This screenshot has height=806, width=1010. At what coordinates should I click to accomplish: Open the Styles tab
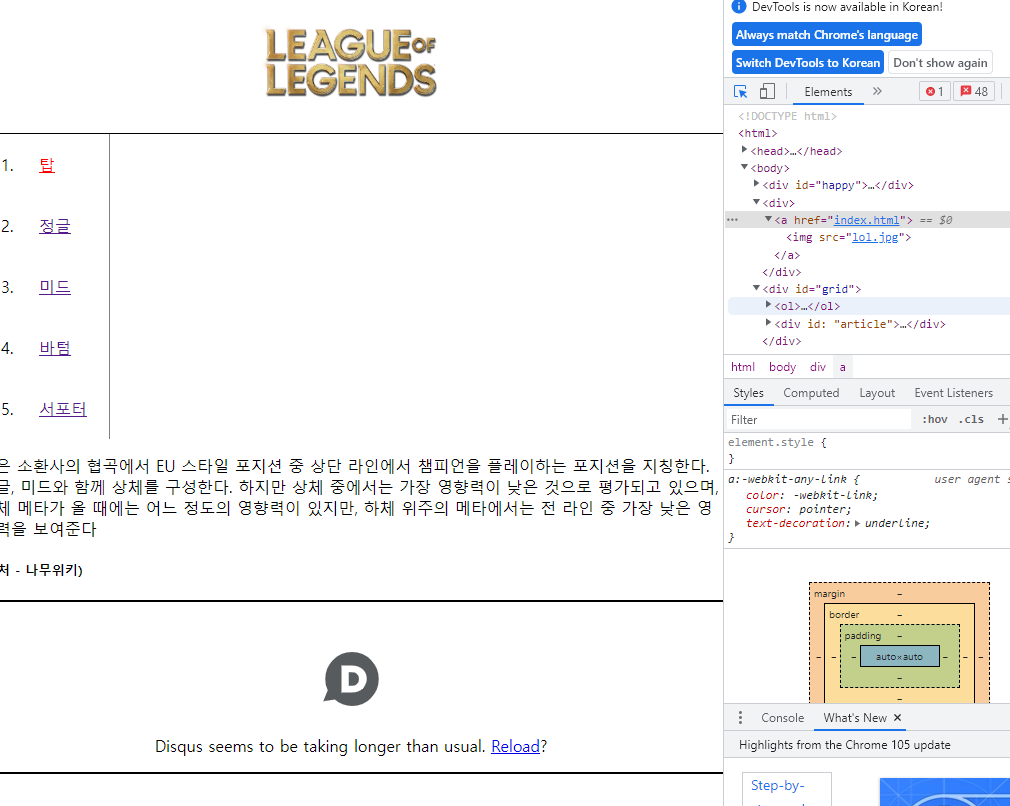[x=748, y=393]
